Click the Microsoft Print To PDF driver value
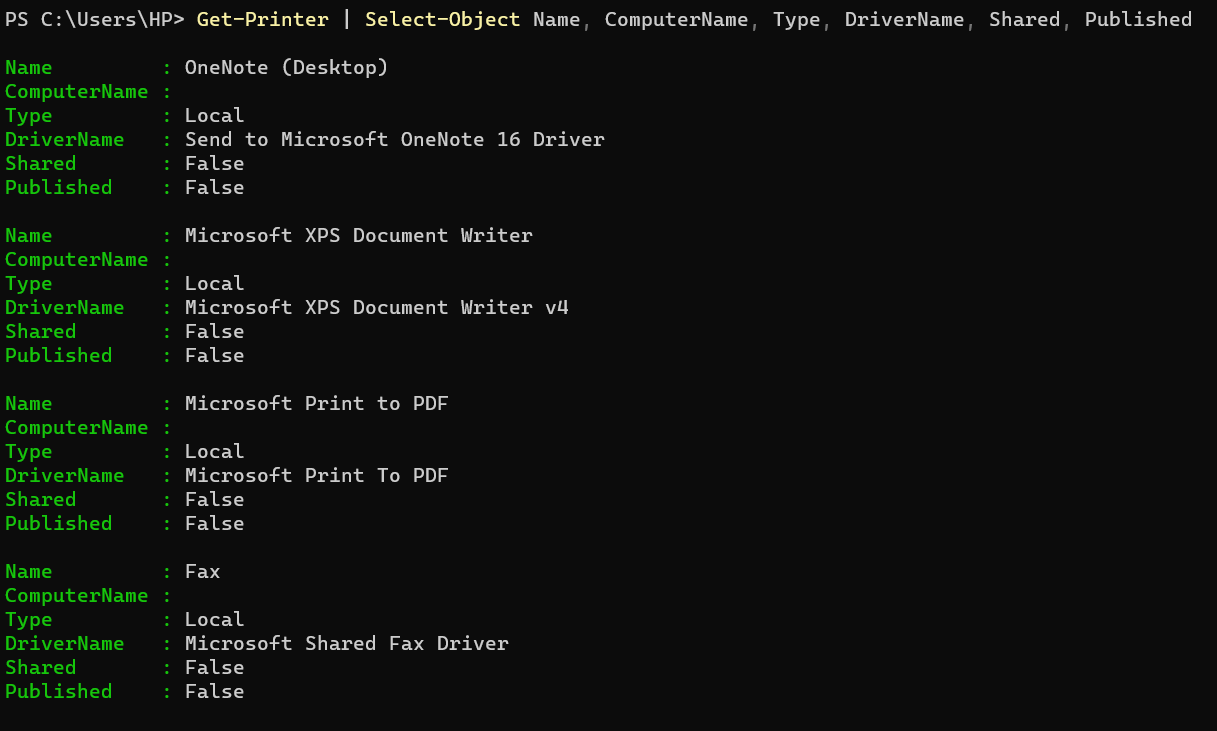Image resolution: width=1217 pixels, height=731 pixels. tap(317, 476)
